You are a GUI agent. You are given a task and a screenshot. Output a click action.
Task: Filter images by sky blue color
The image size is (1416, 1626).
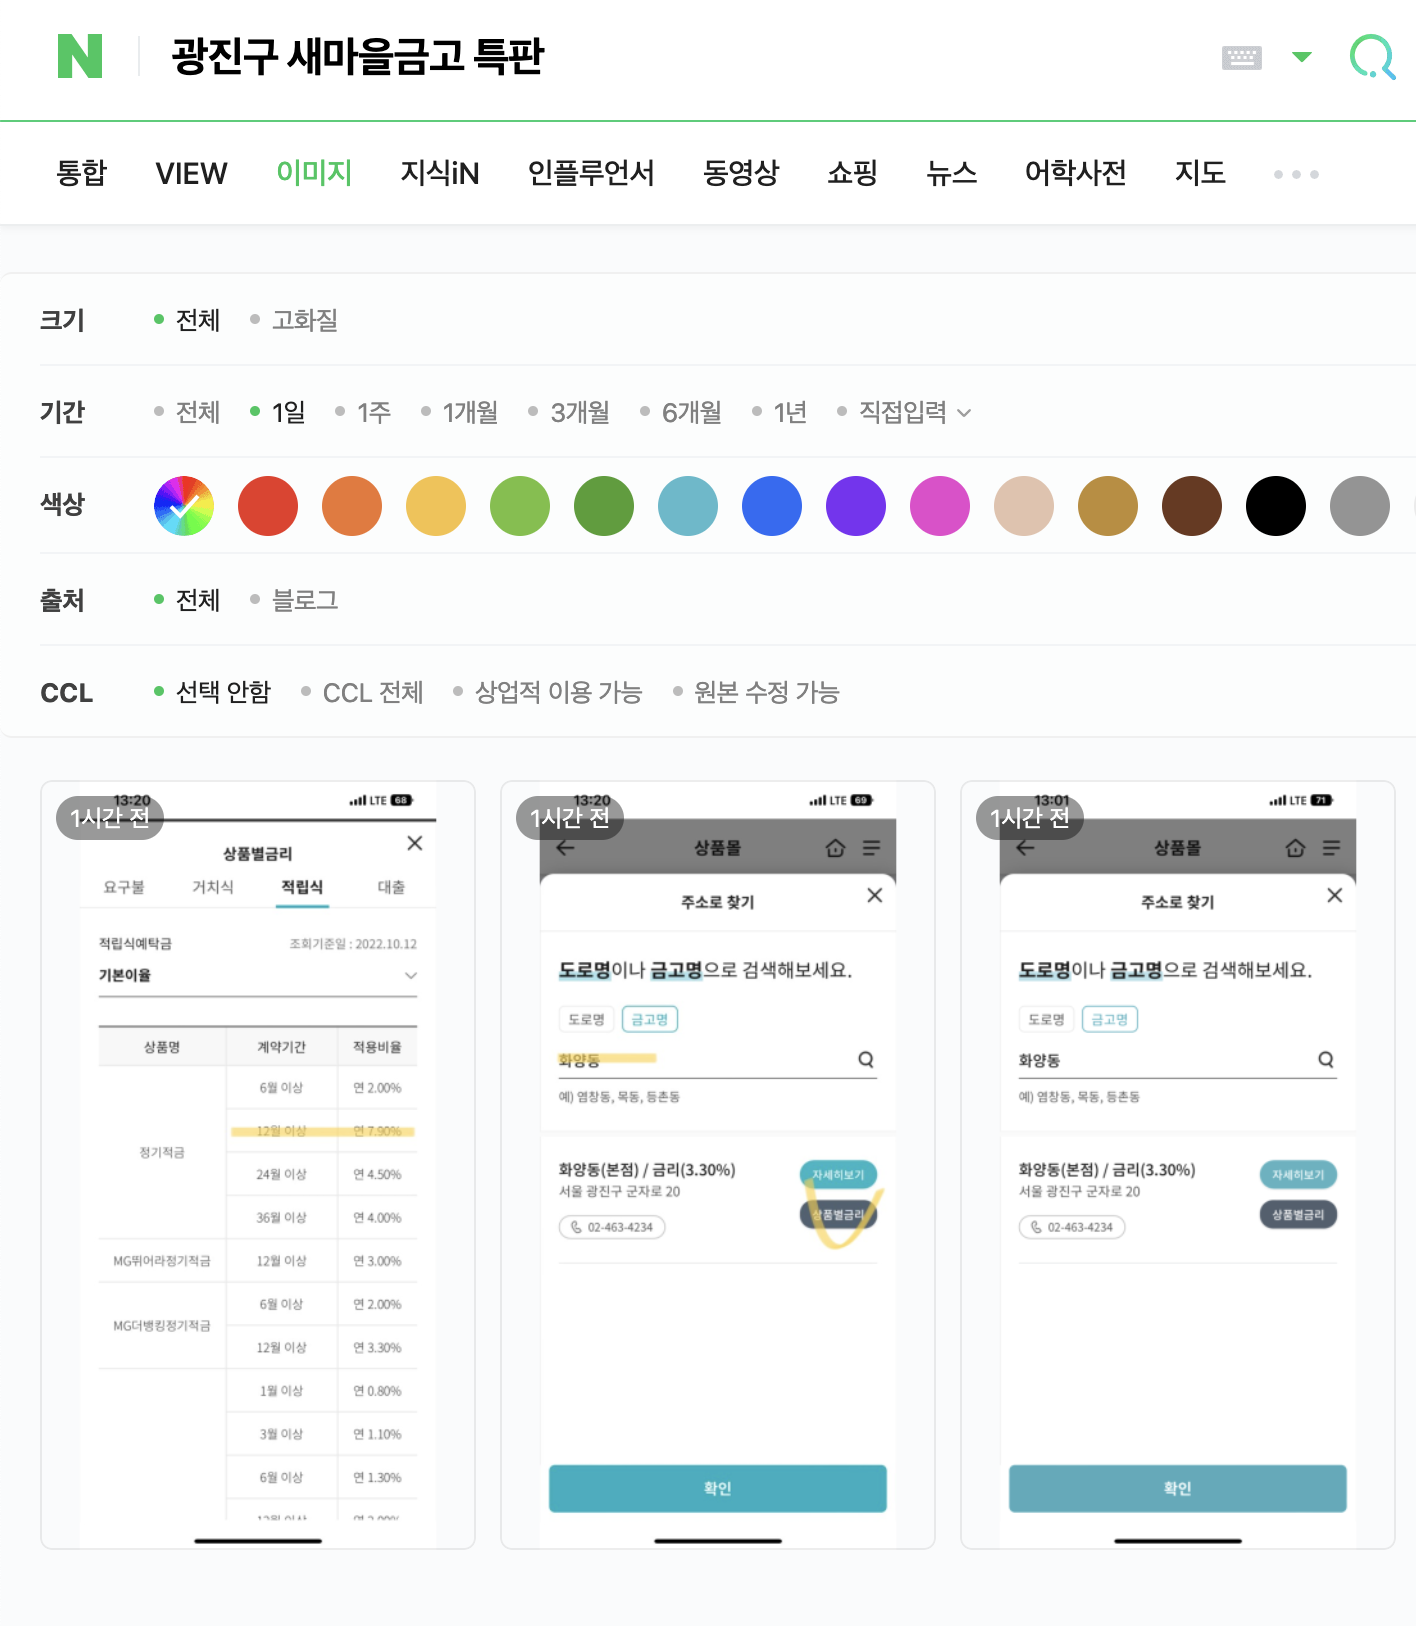pyautogui.click(x=688, y=506)
